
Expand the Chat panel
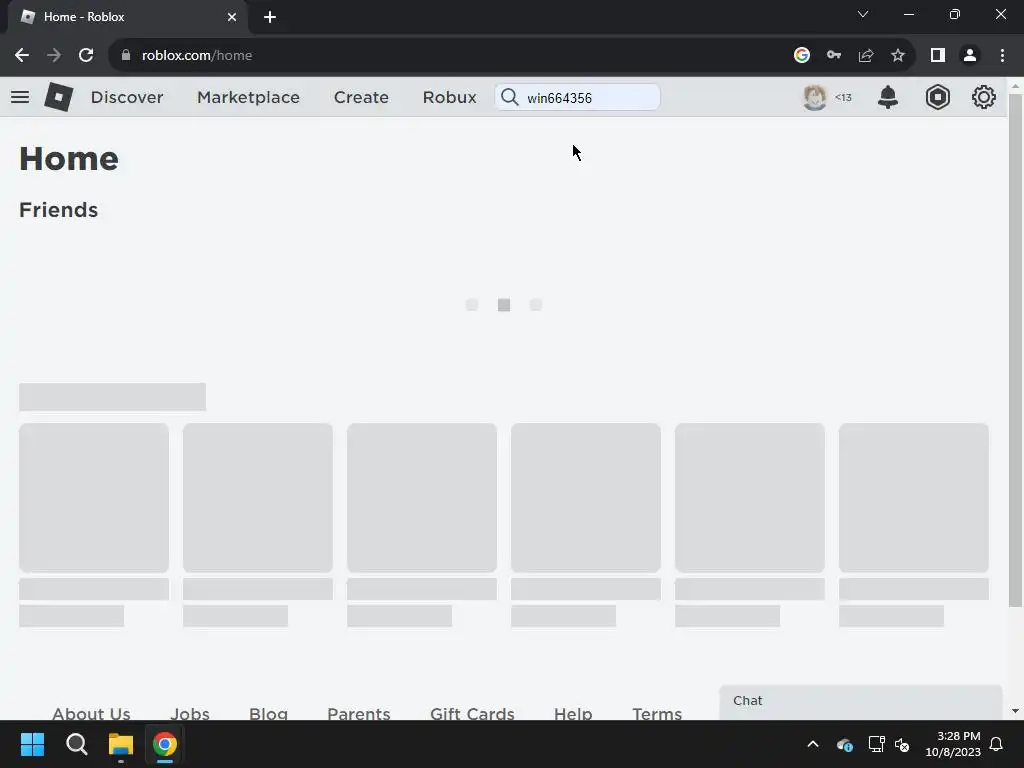pyautogui.click(x=861, y=702)
